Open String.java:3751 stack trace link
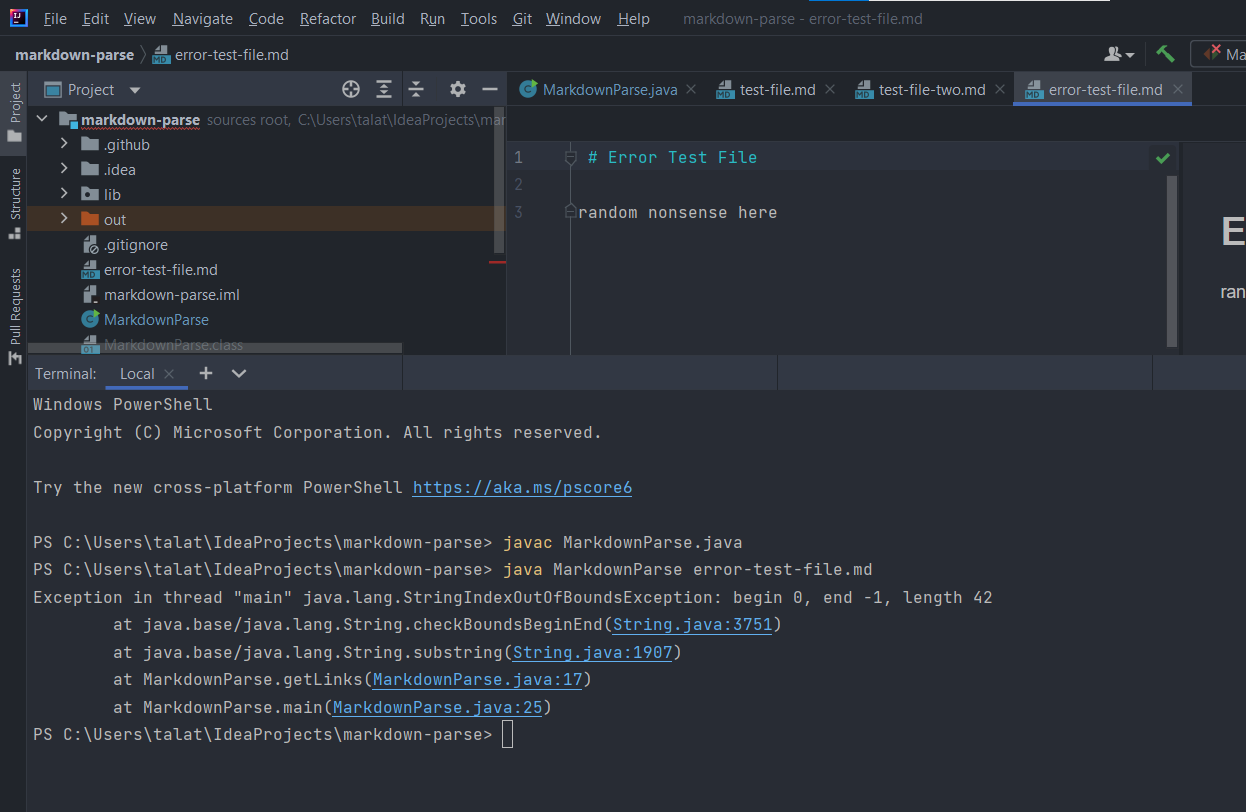 pos(693,625)
